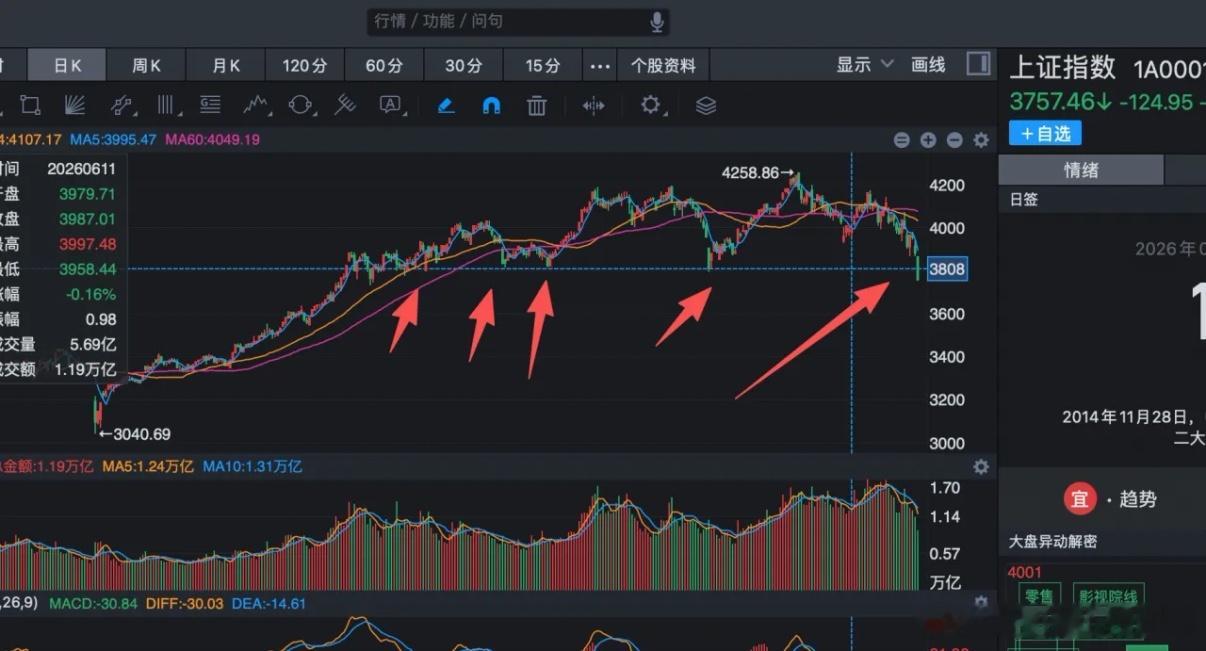Open drawing settings gear in toolbar

pyautogui.click(x=651, y=104)
